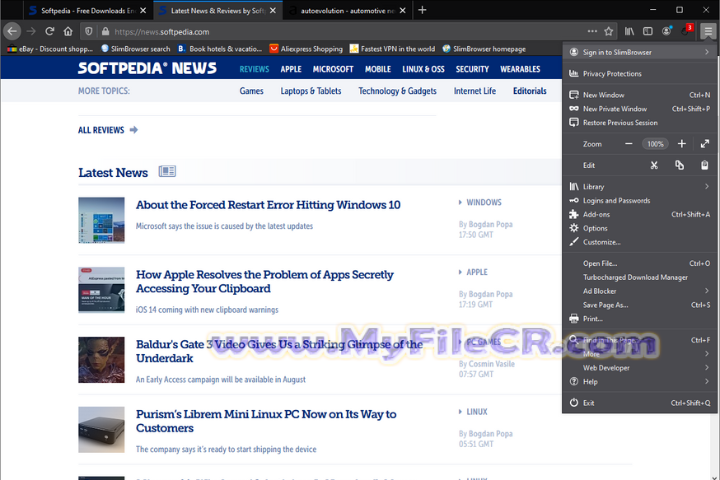Open eBay Discount shopping bookmark
Image resolution: width=720 pixels, height=480 pixels.
point(50,49)
